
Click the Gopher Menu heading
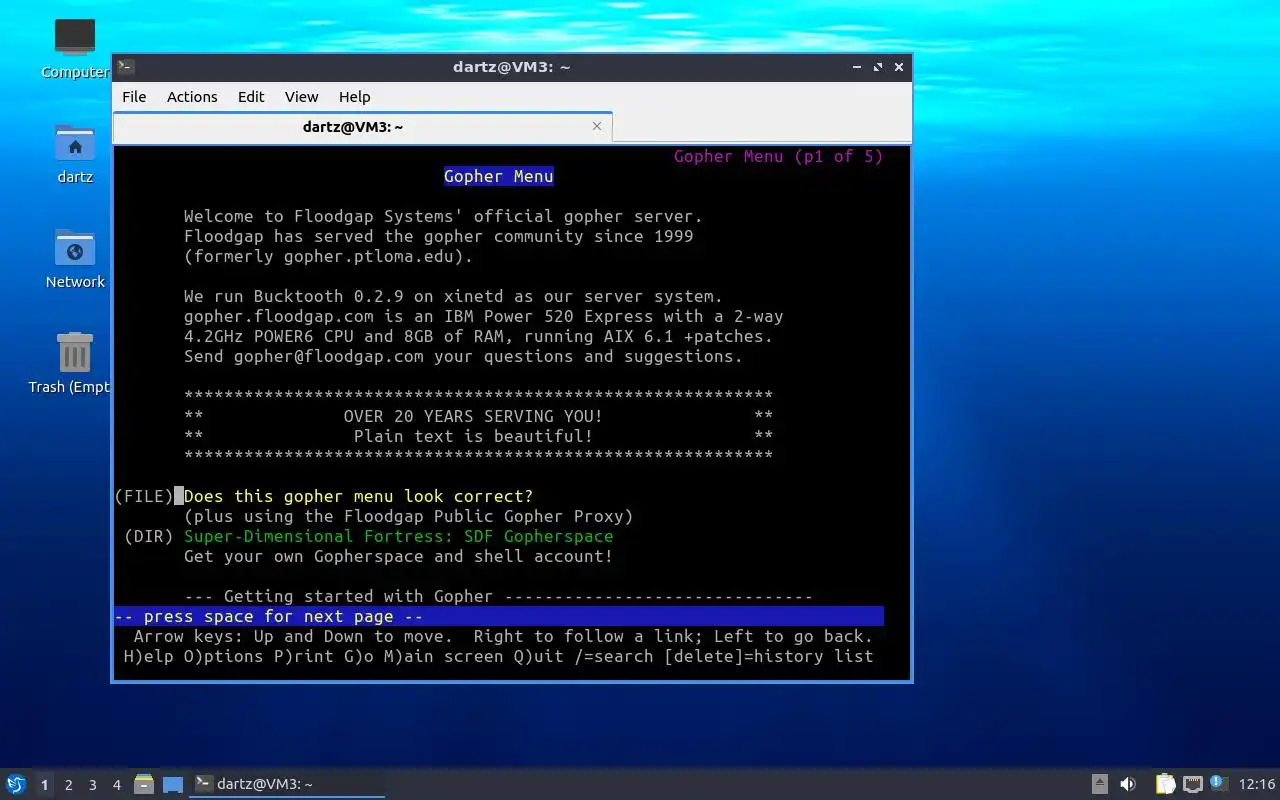(498, 176)
